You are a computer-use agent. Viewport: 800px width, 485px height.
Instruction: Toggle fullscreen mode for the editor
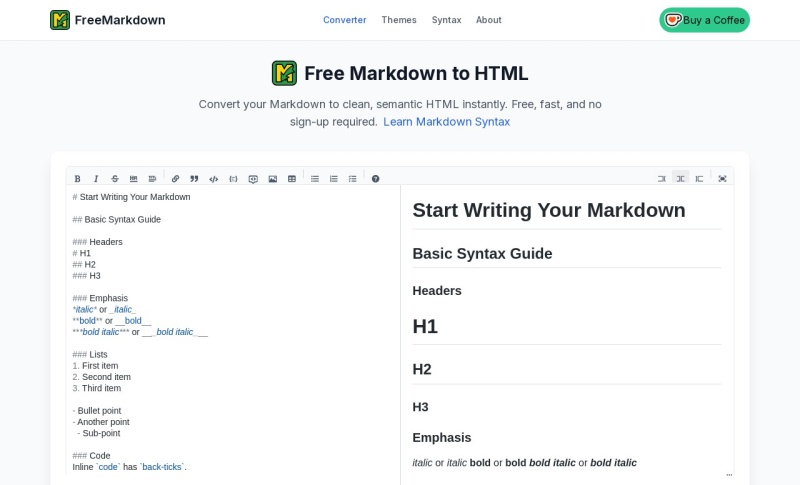point(722,178)
